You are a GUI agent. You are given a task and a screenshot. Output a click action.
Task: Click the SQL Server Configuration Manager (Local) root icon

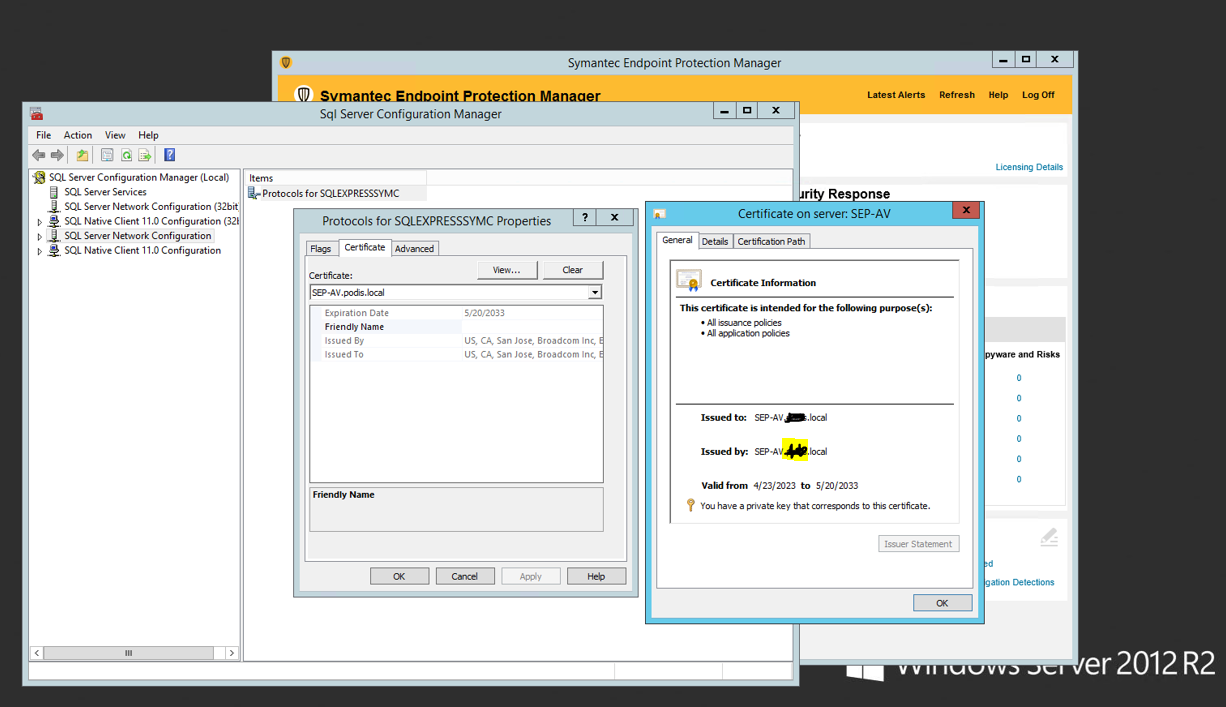point(39,177)
